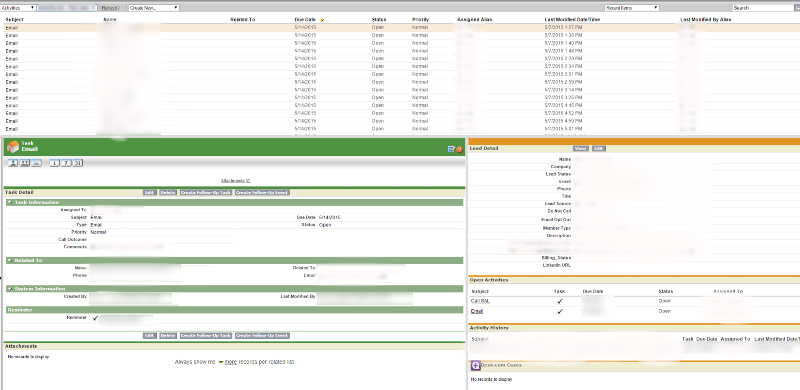Click Edit button below the Reminder section
Image resolution: width=800 pixels, height=390 pixels.
tap(149, 336)
